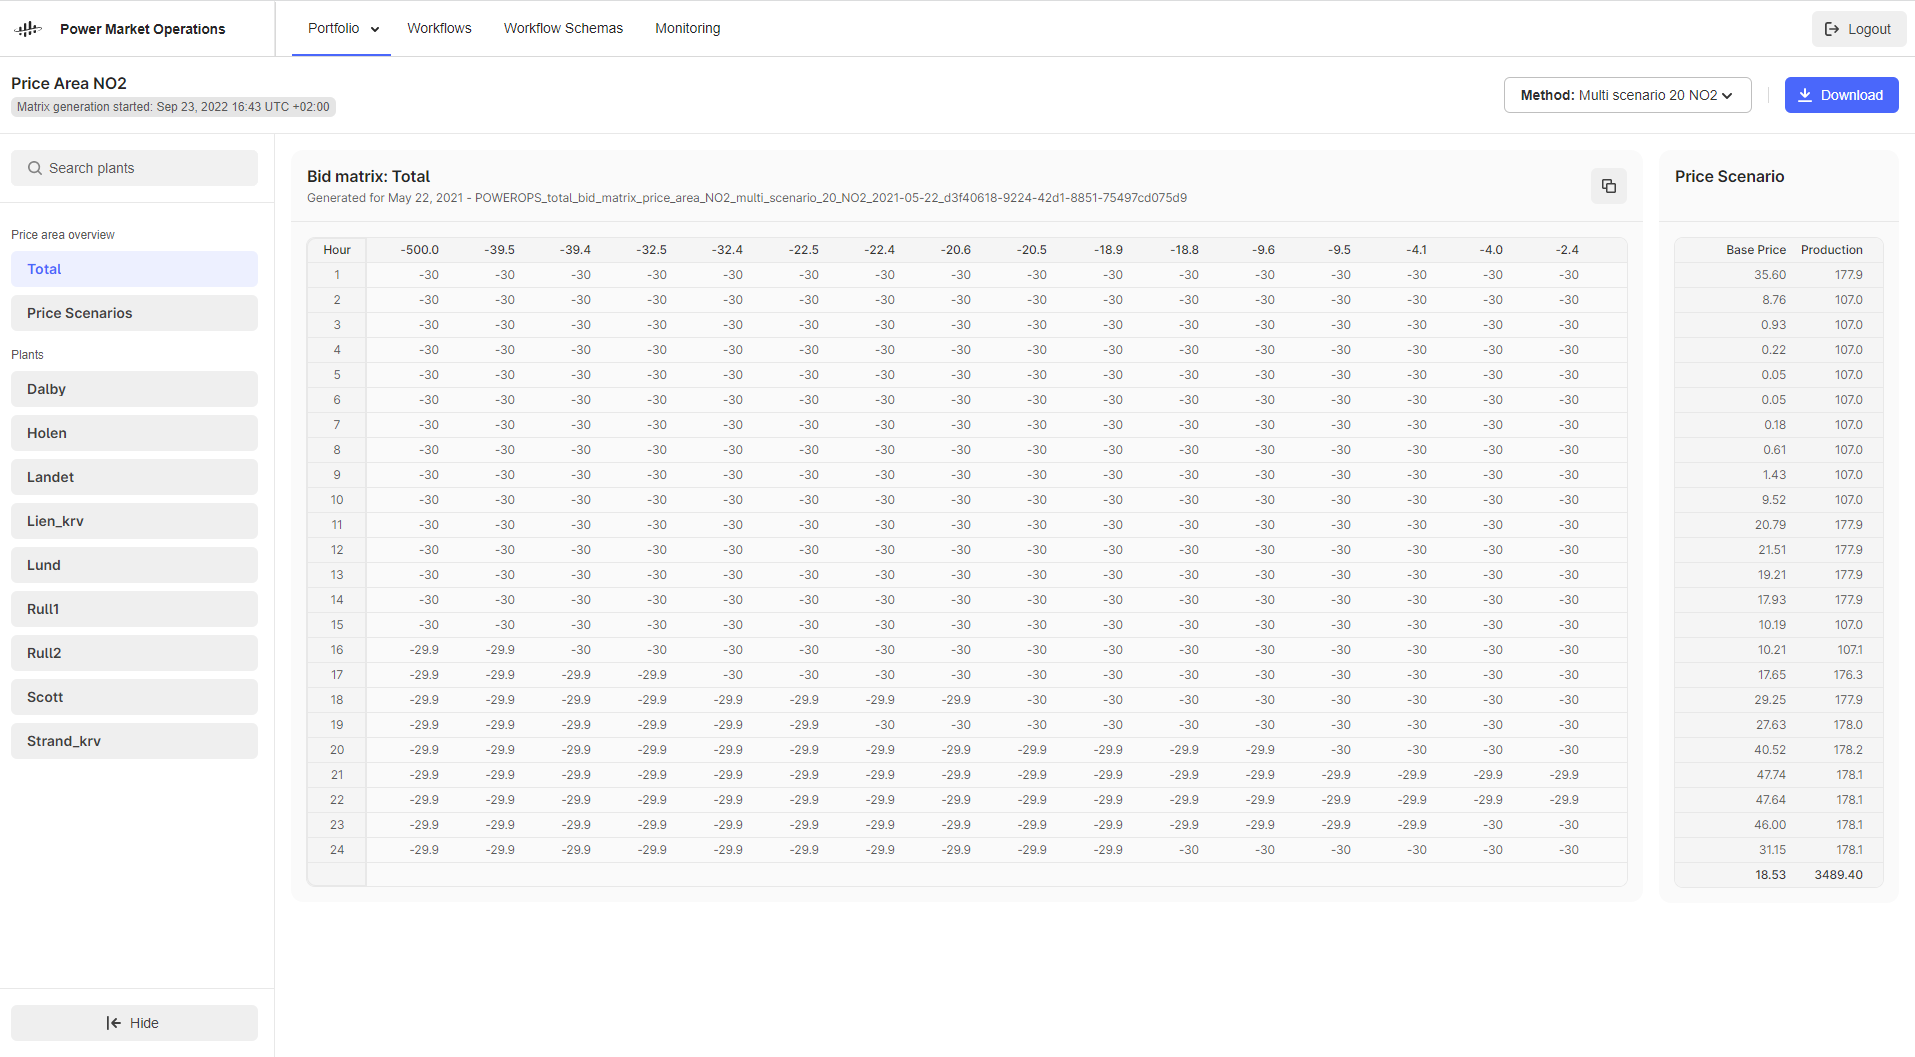This screenshot has height=1057, width=1915.
Task: Click the -39.5 price column header
Action: pos(500,250)
